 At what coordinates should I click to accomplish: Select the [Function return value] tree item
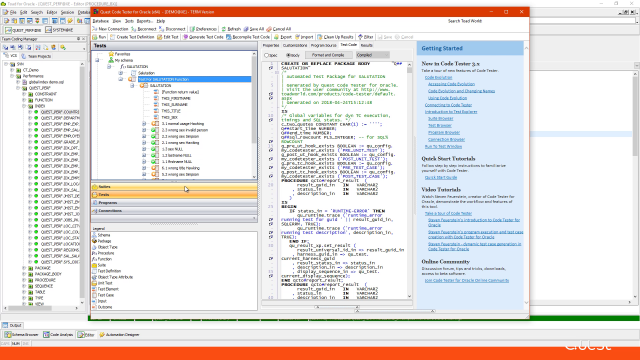point(180,92)
